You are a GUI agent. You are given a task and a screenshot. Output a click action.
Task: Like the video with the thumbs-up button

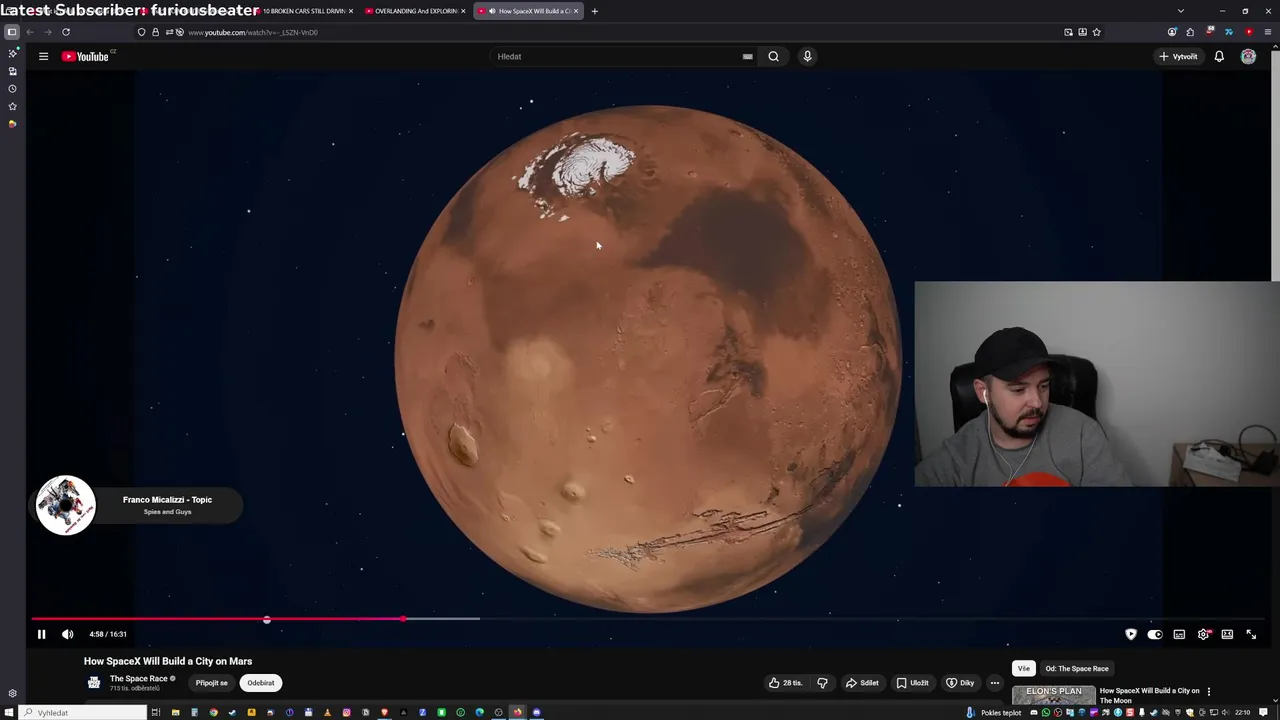(786, 683)
